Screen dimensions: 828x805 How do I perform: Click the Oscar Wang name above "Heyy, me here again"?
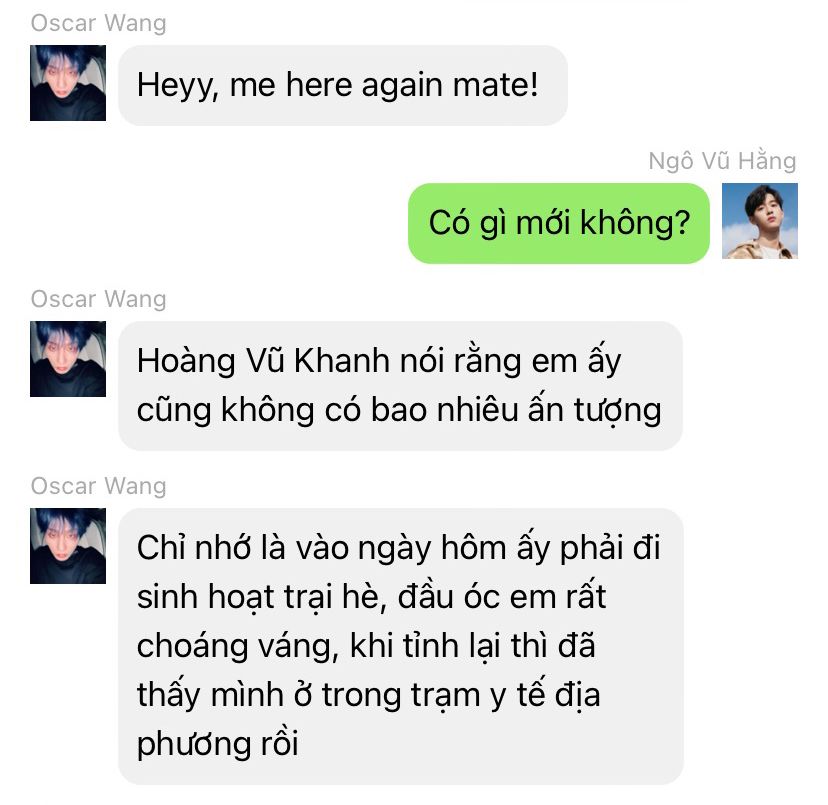tap(99, 23)
